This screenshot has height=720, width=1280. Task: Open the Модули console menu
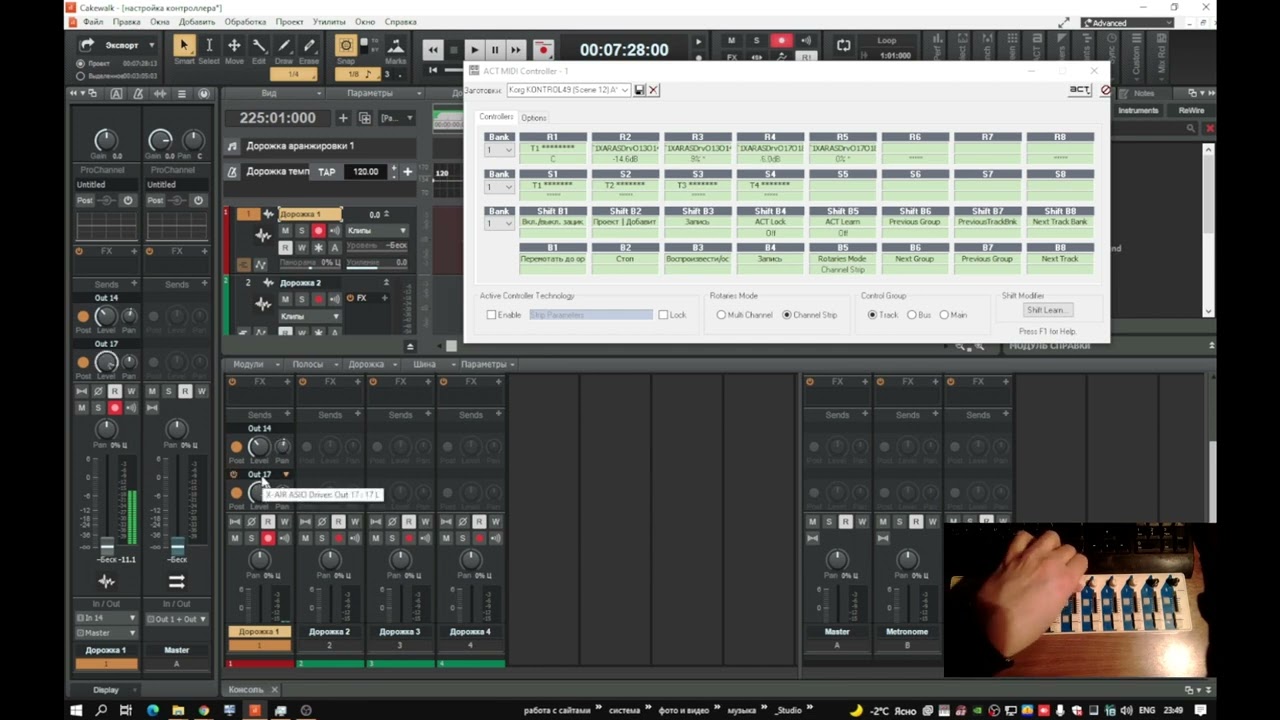(249, 364)
